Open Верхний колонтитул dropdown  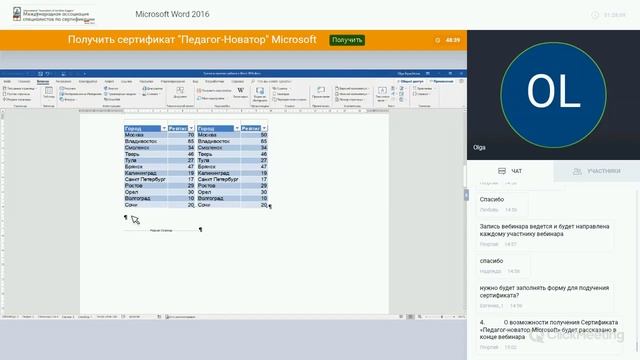coord(352,89)
